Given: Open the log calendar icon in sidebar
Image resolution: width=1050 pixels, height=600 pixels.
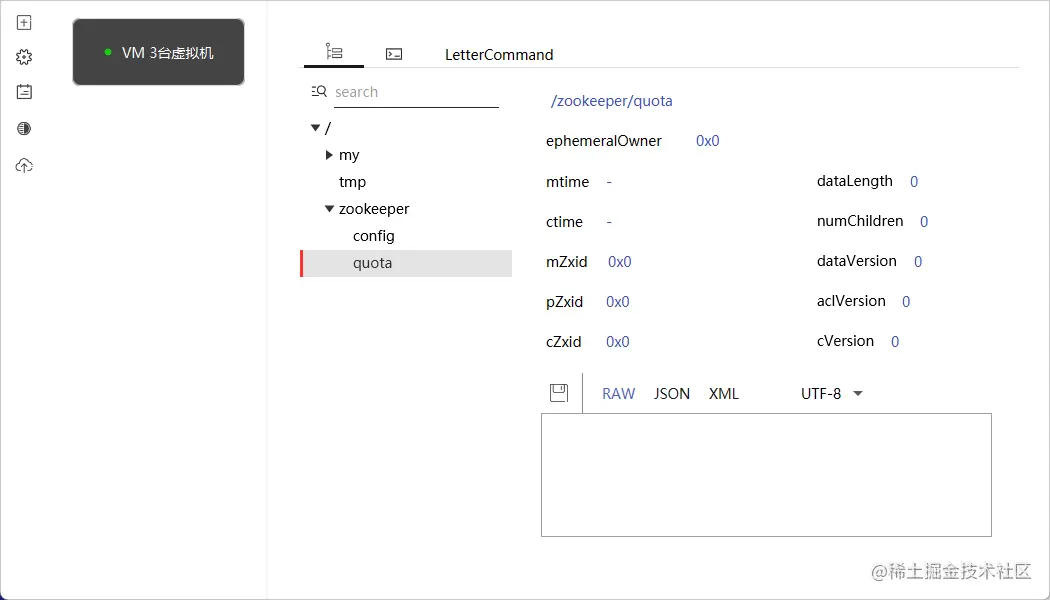Looking at the screenshot, I should 24,92.
